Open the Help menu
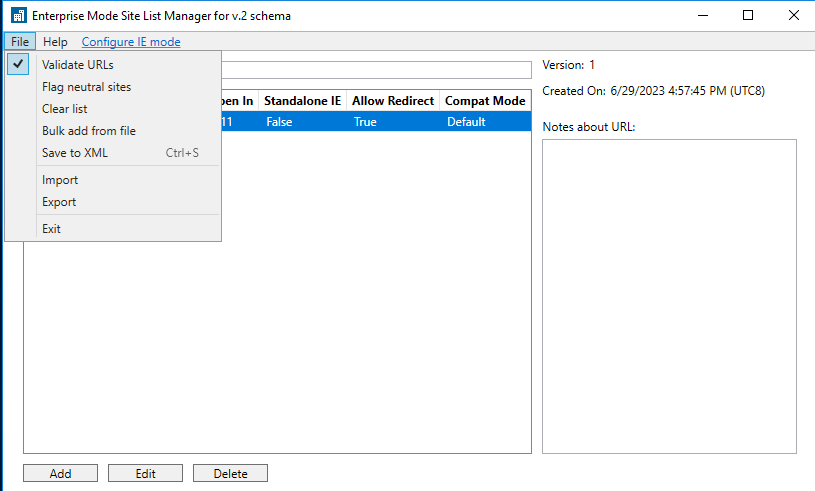Image resolution: width=815 pixels, height=491 pixels. [55, 42]
